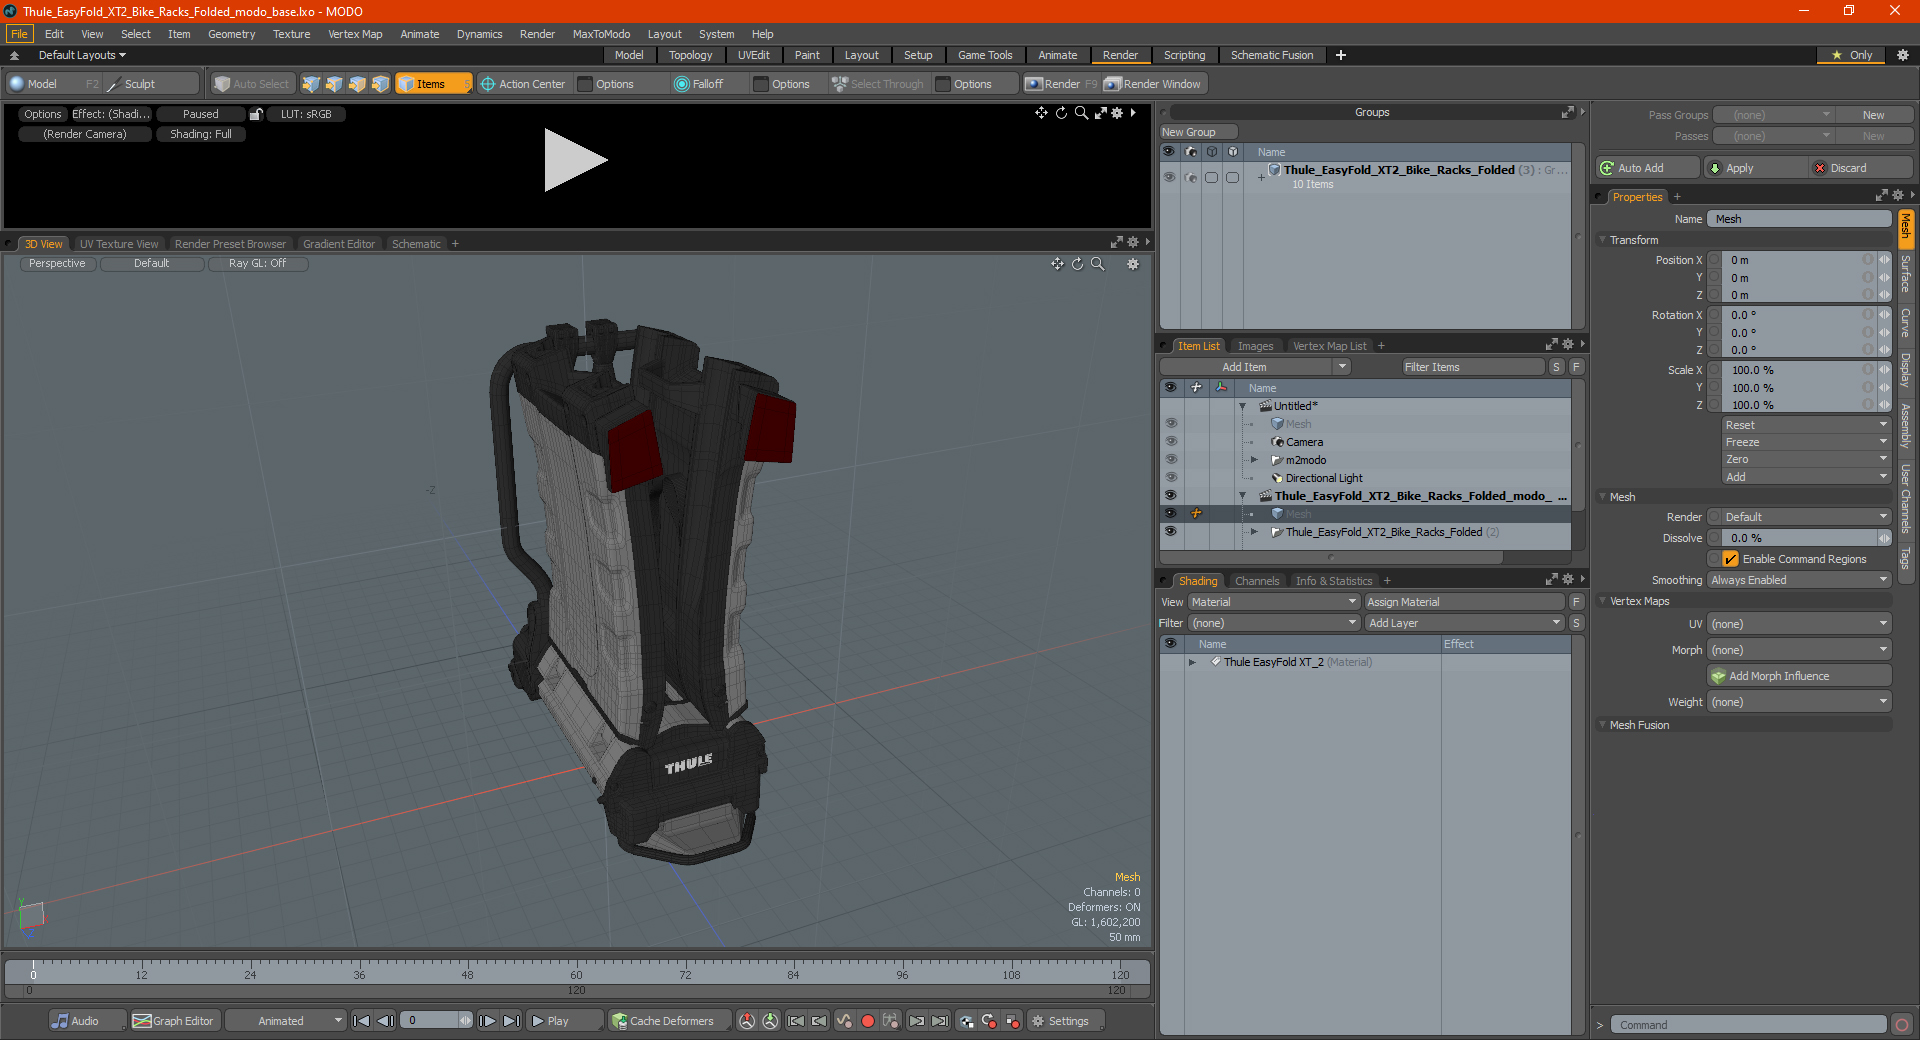Activate Items selection mode
The width and height of the screenshot is (1920, 1040).
coord(433,84)
